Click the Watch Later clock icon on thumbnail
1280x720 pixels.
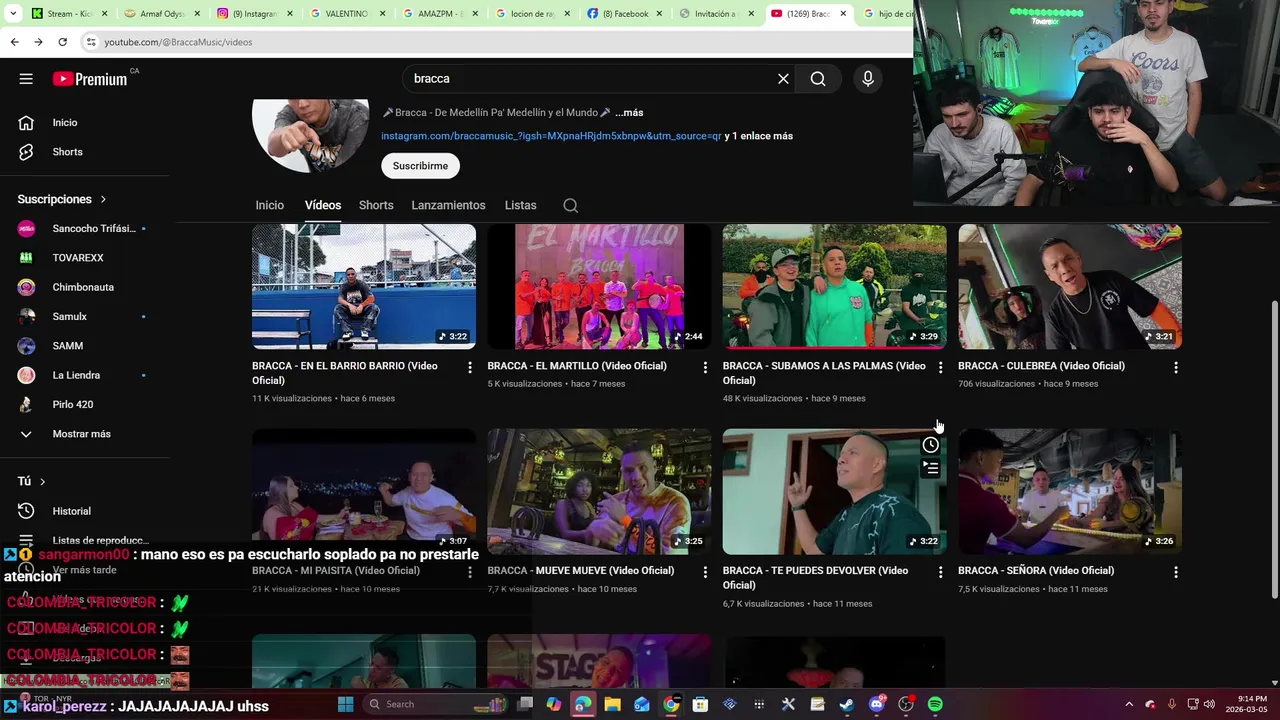[x=931, y=445]
